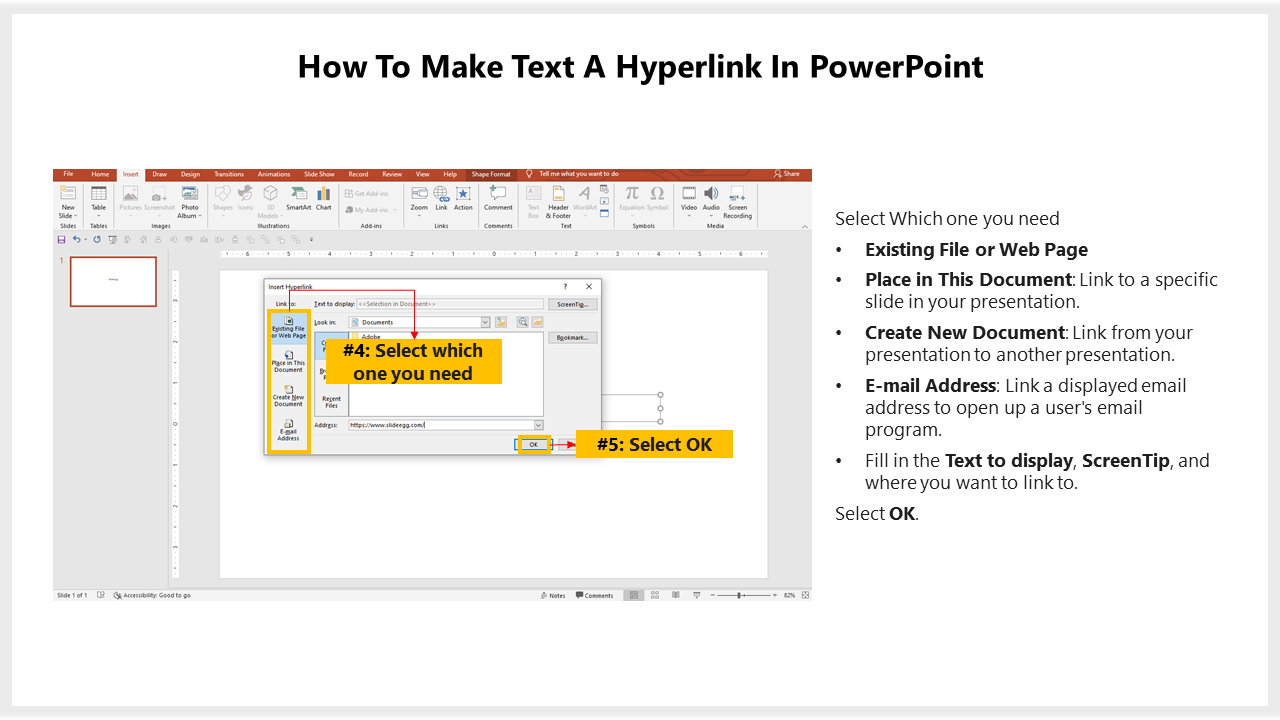The height and width of the screenshot is (720, 1280).
Task: Expand the Look in Documents dropdown
Action: click(x=486, y=322)
